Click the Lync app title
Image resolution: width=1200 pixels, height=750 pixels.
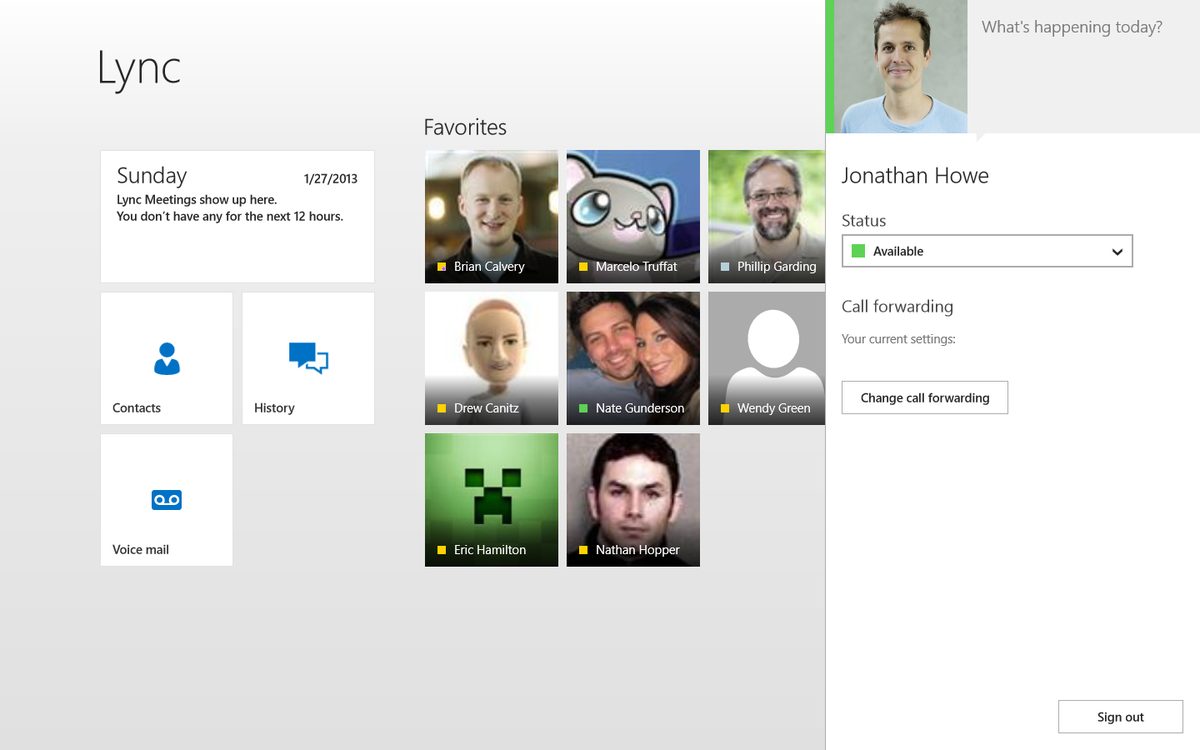coord(139,68)
